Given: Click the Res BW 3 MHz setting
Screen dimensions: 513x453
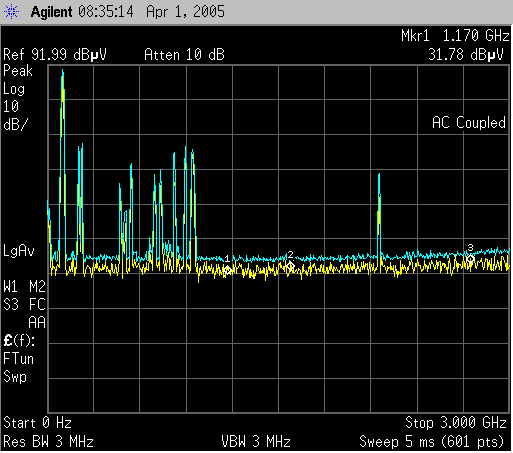Looking at the screenshot, I should point(48,442).
